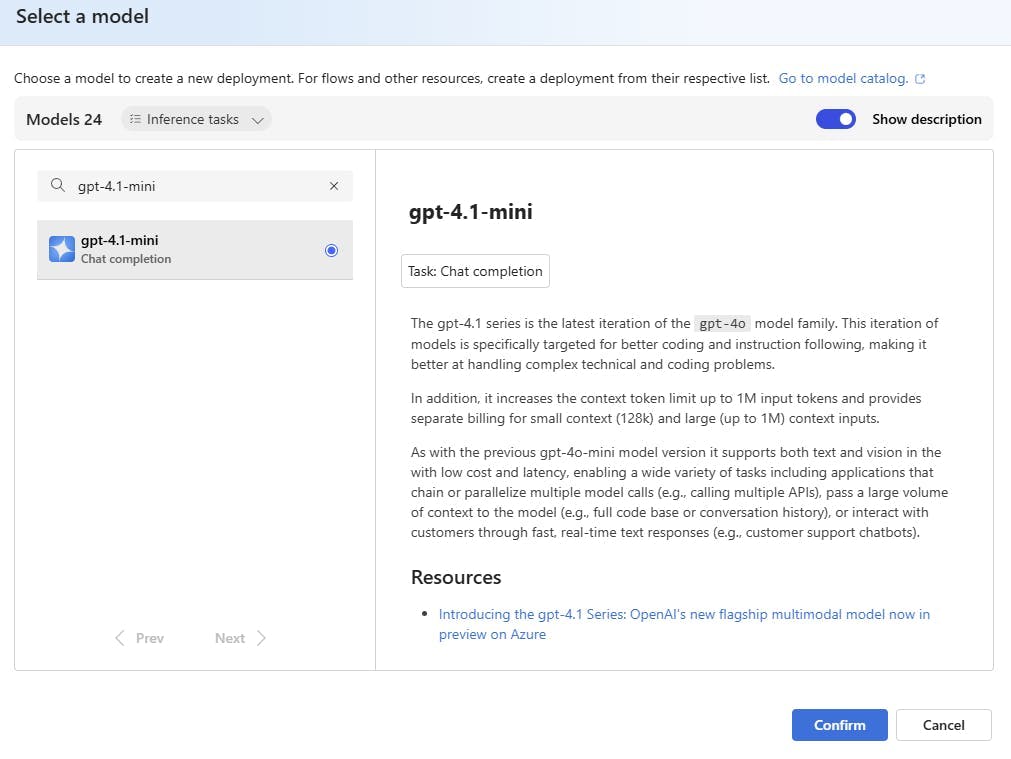1011x759 pixels.
Task: Clear the model search text
Action: click(334, 186)
